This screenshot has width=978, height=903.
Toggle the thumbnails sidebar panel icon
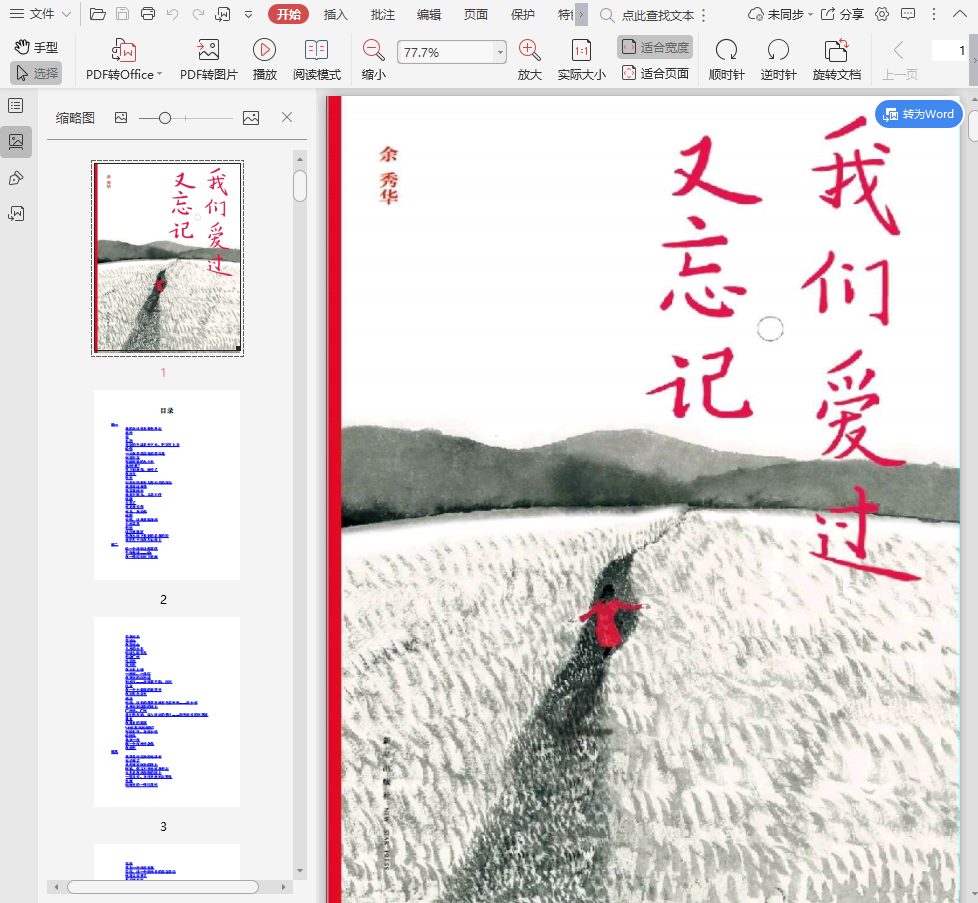point(16,142)
